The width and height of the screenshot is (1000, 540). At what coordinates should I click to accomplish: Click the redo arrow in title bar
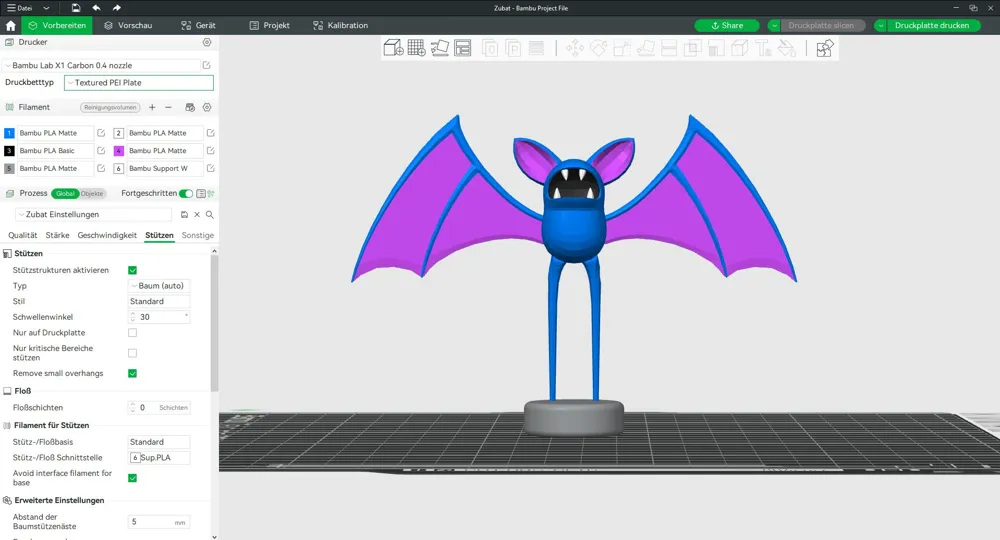point(116,8)
